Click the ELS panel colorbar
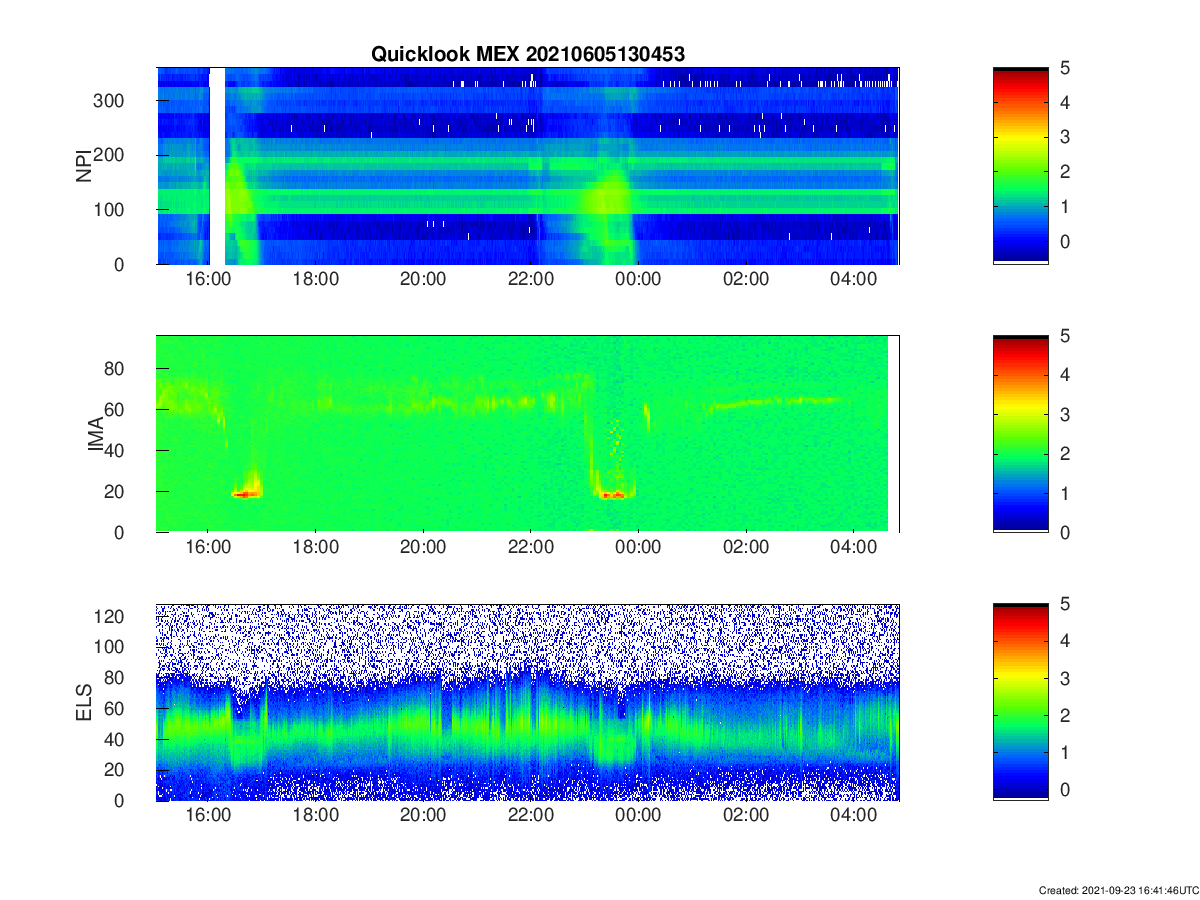This screenshot has height=900, width=1200. click(1020, 702)
